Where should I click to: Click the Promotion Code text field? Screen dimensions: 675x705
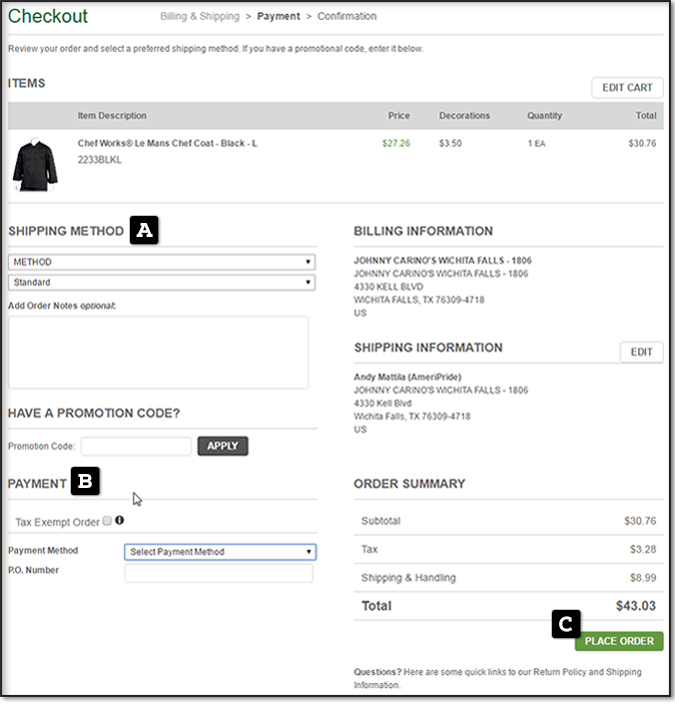point(136,446)
